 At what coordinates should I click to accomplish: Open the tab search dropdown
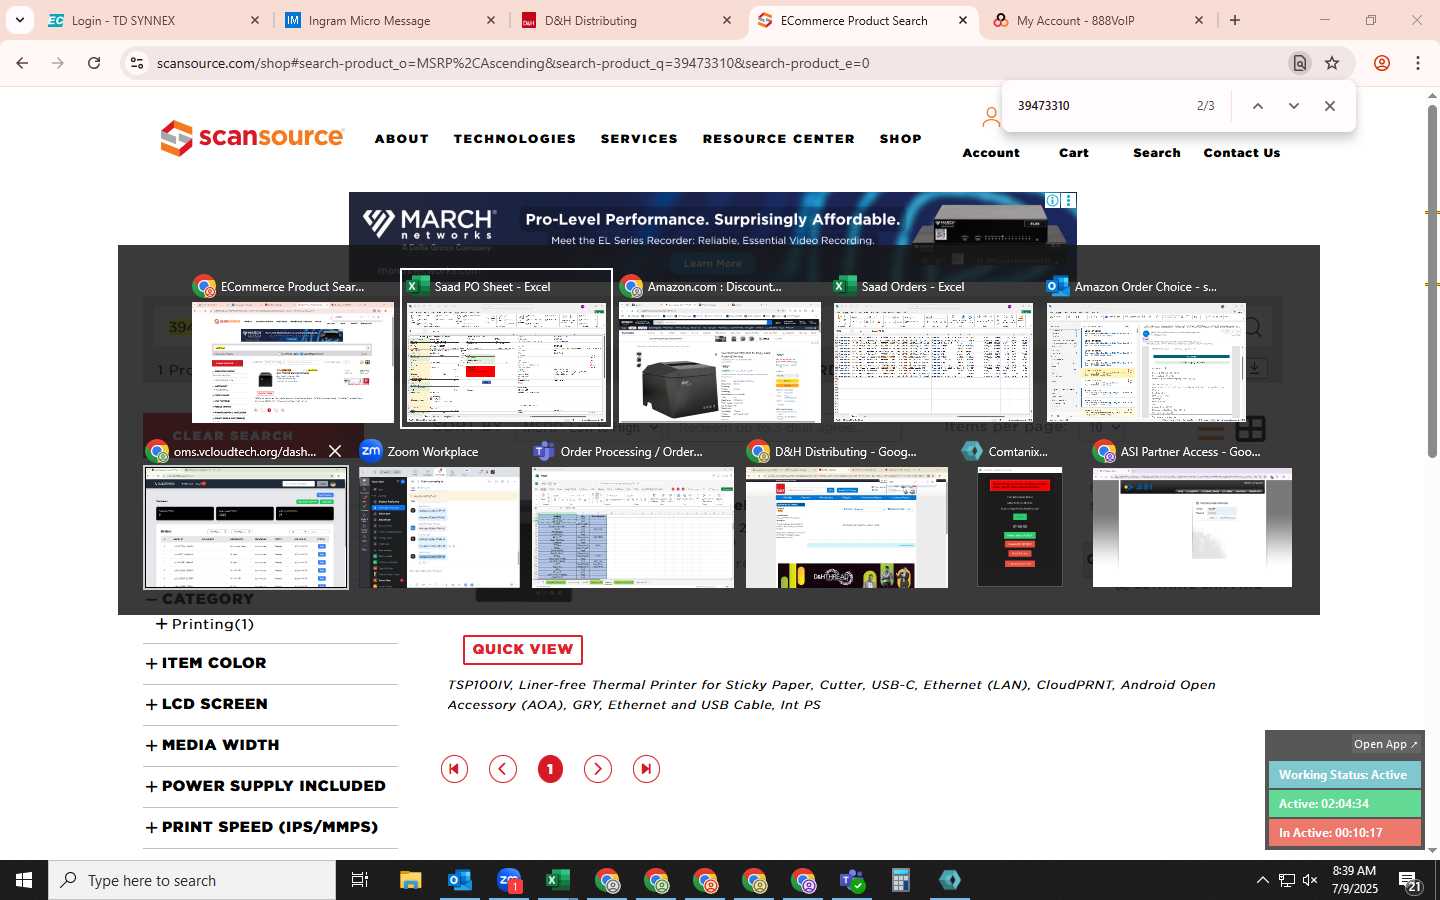click(x=20, y=20)
